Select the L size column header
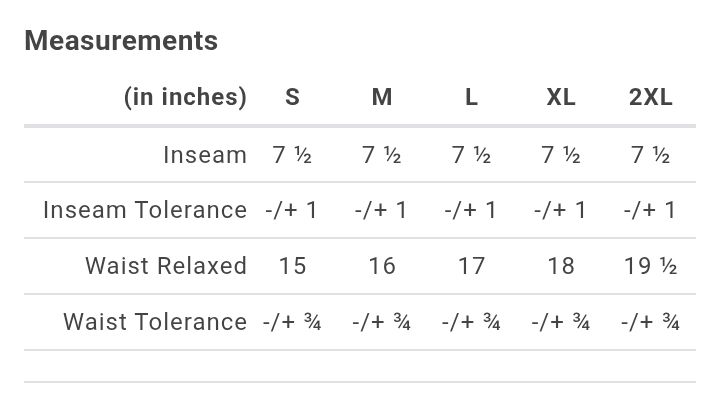Screen dimensions: 719x393 click(471, 97)
